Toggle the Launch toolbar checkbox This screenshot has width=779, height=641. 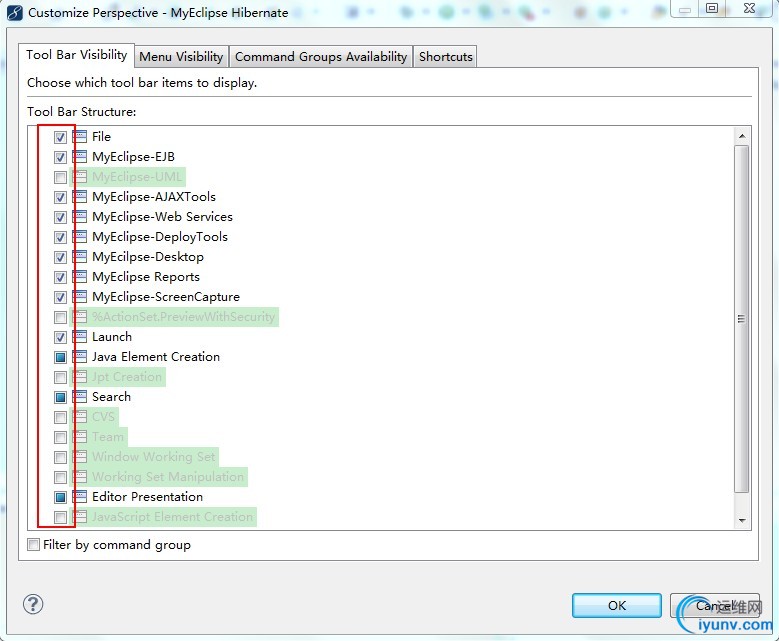click(x=60, y=337)
